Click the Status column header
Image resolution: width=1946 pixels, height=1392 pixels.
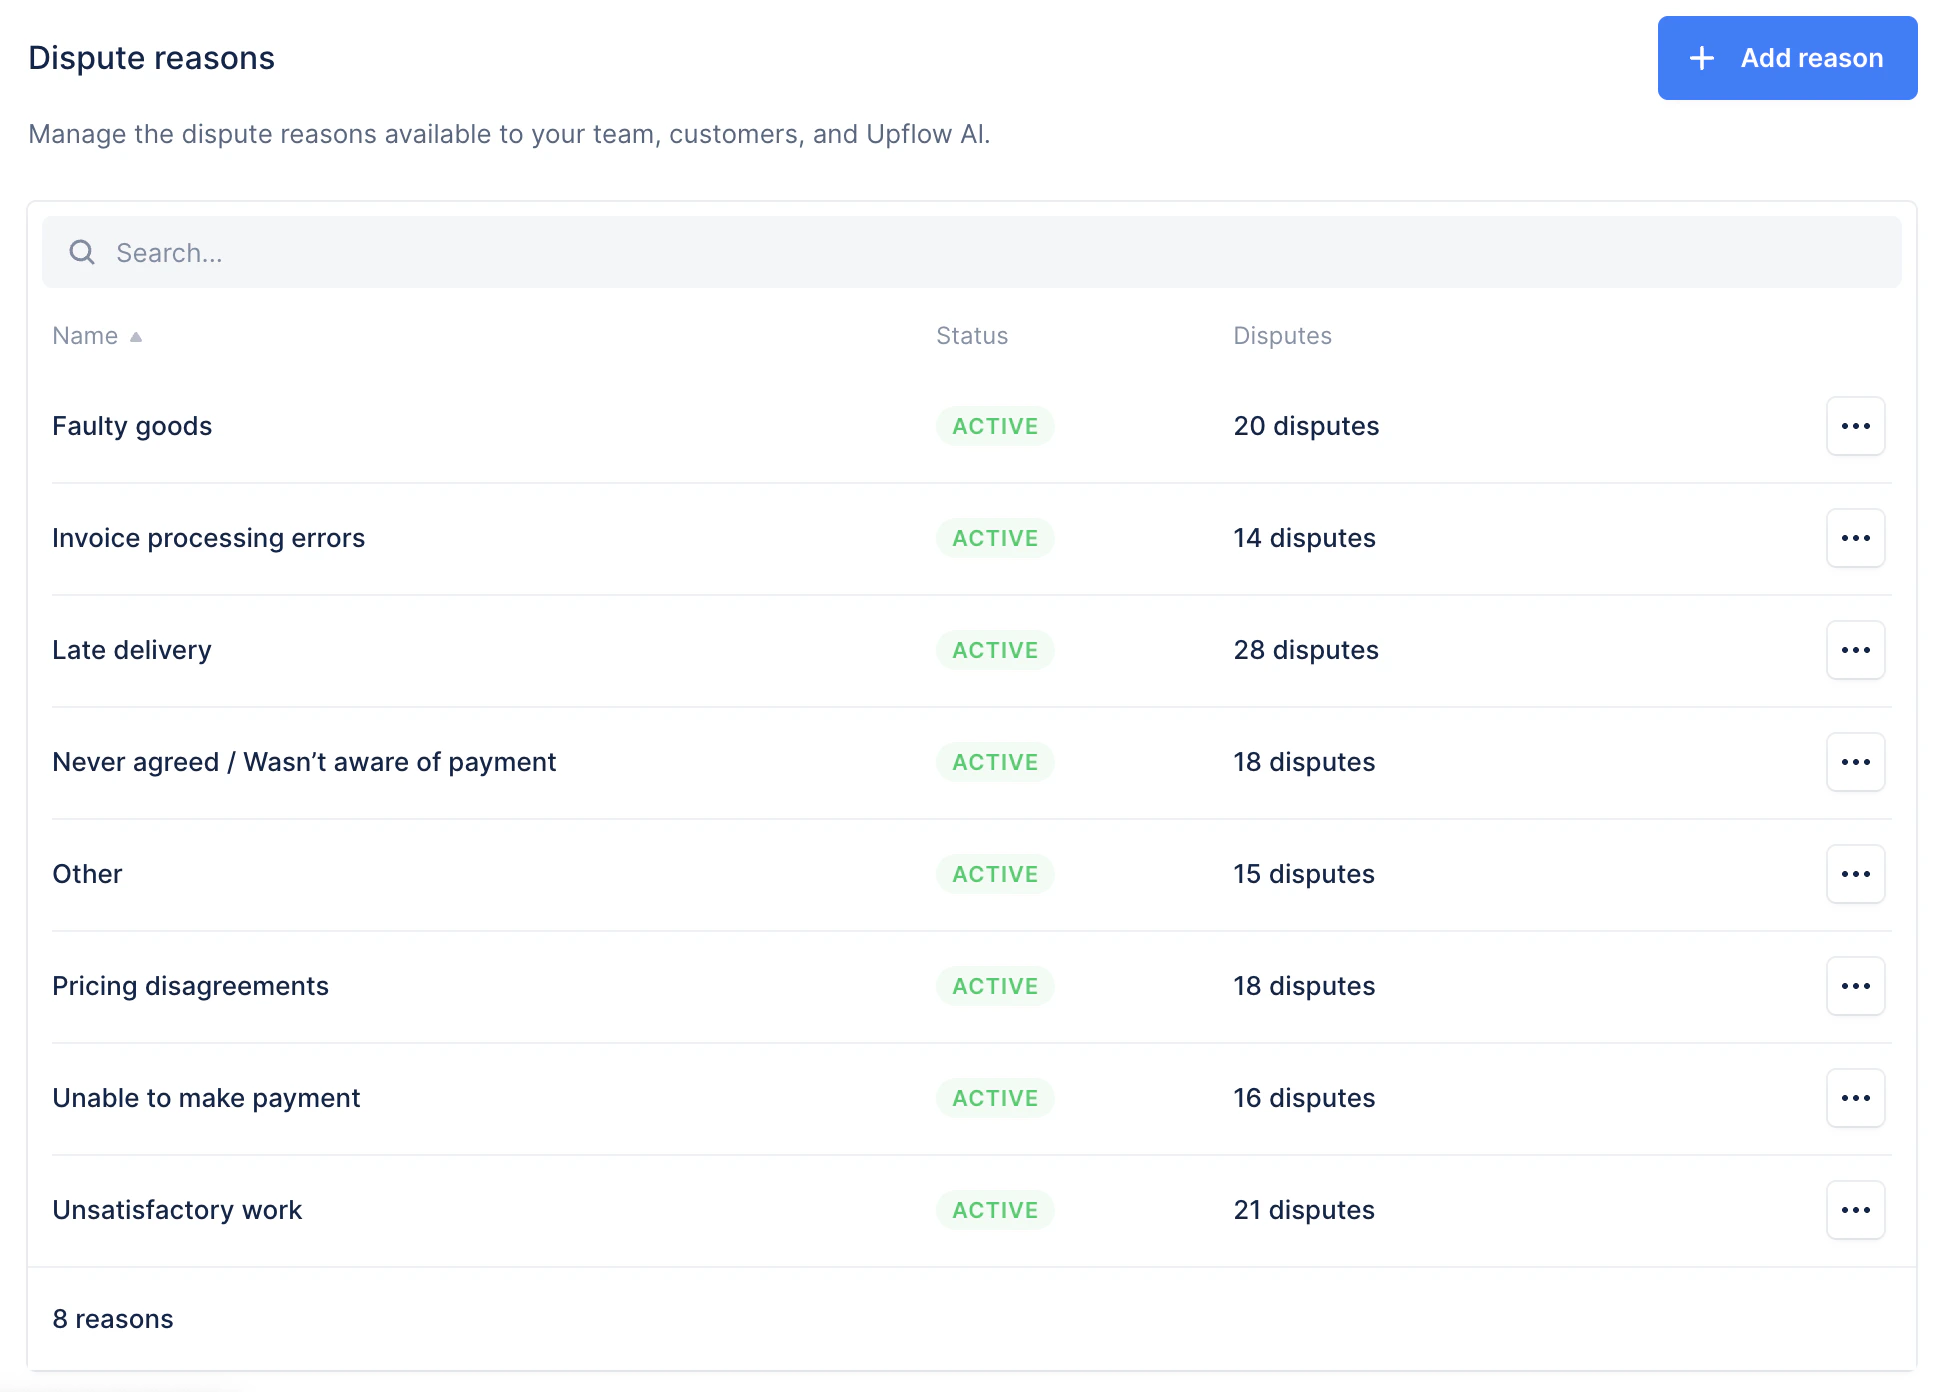[972, 336]
